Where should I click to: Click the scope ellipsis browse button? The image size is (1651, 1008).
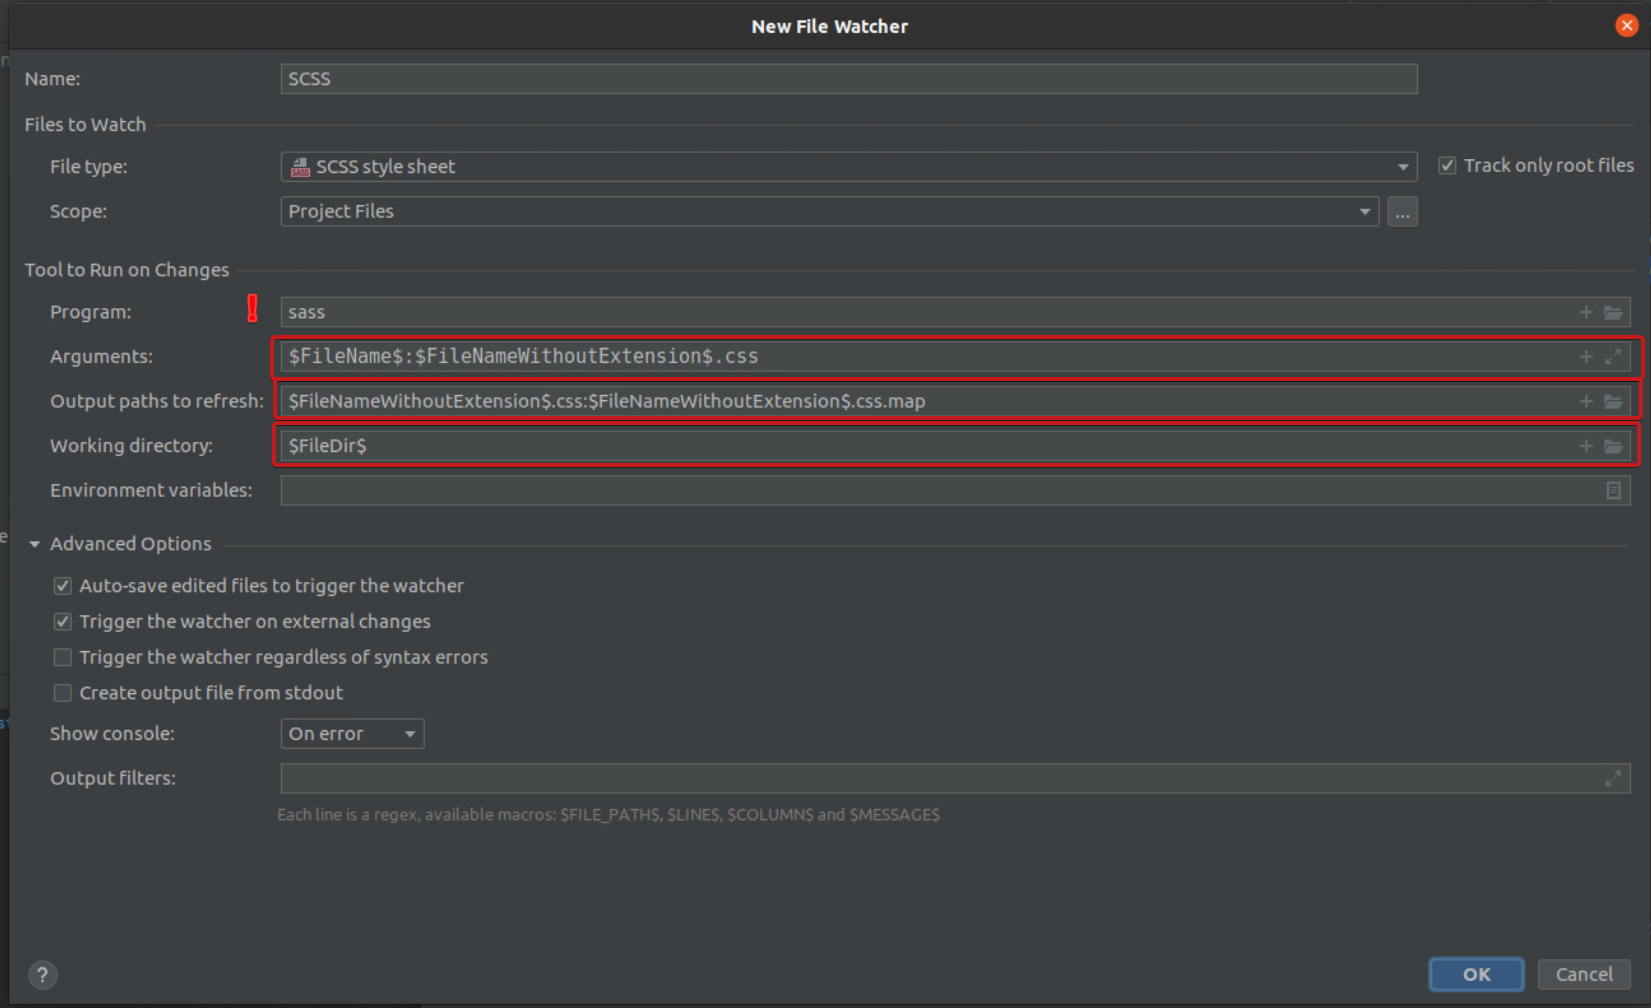[1402, 212]
